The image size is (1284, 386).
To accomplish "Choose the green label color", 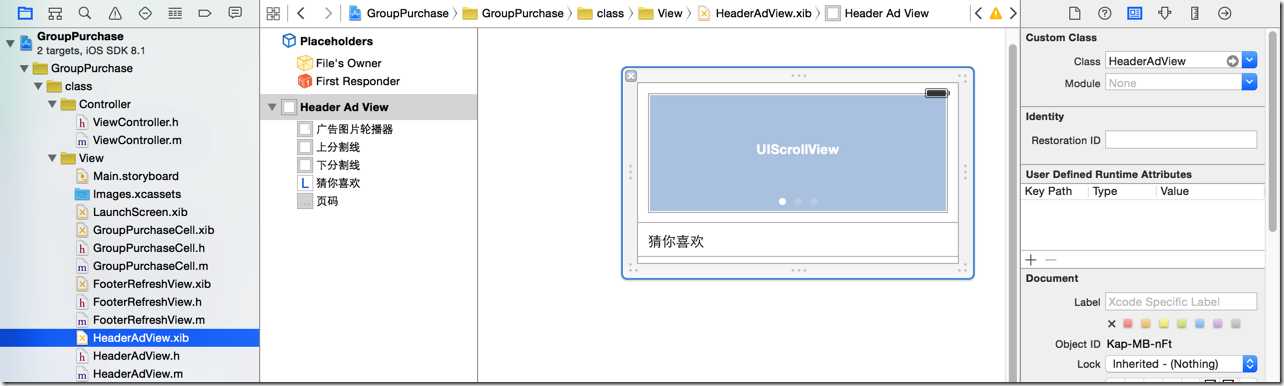I will pyautogui.click(x=1182, y=324).
